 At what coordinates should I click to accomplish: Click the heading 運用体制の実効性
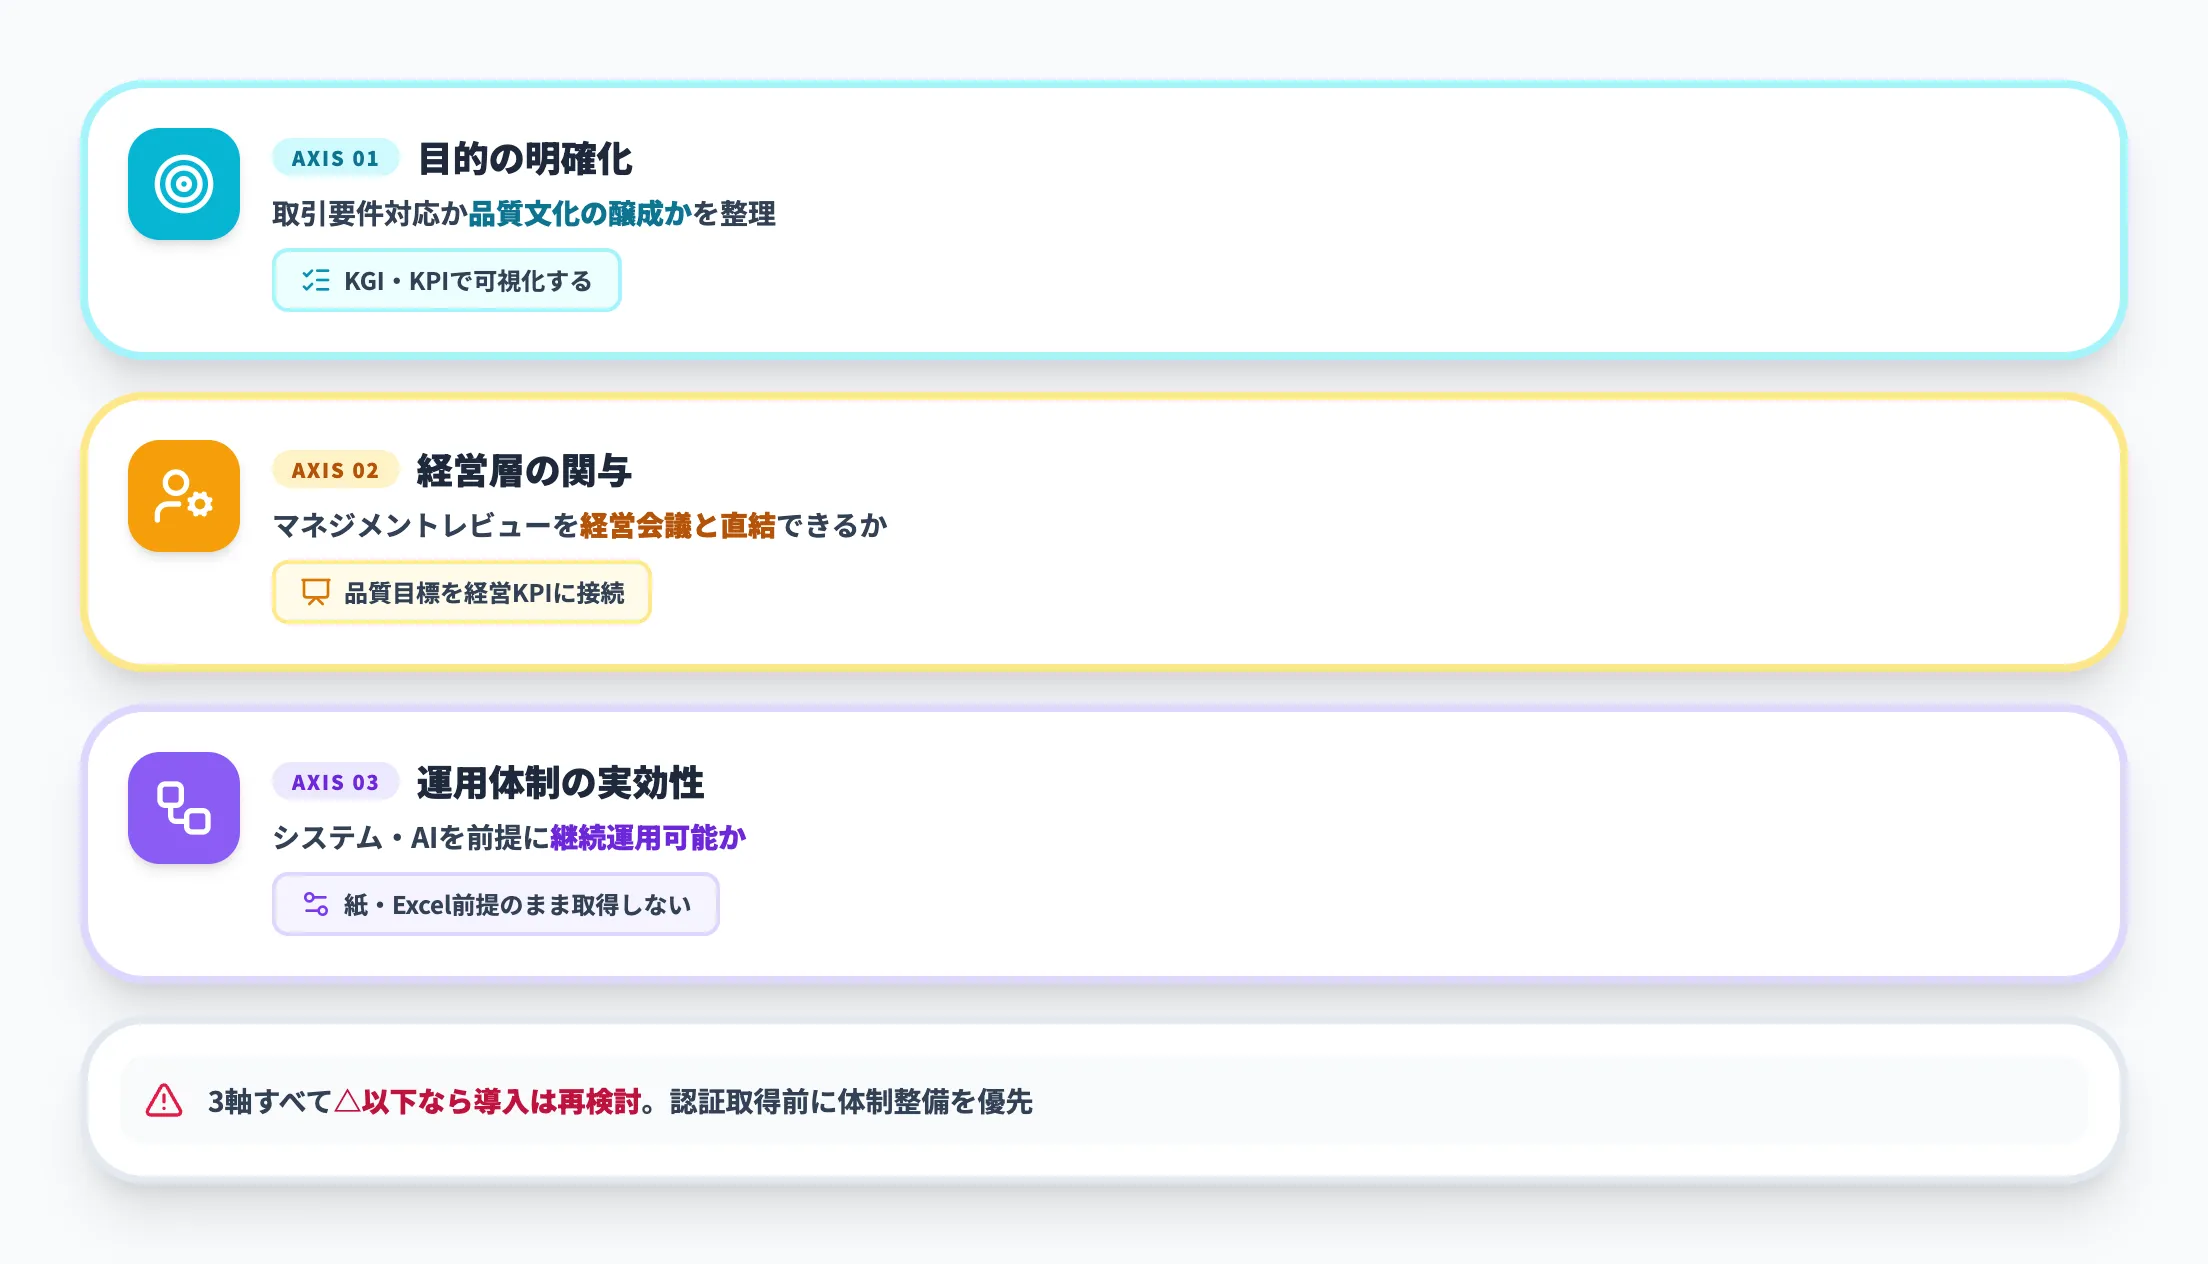560,783
